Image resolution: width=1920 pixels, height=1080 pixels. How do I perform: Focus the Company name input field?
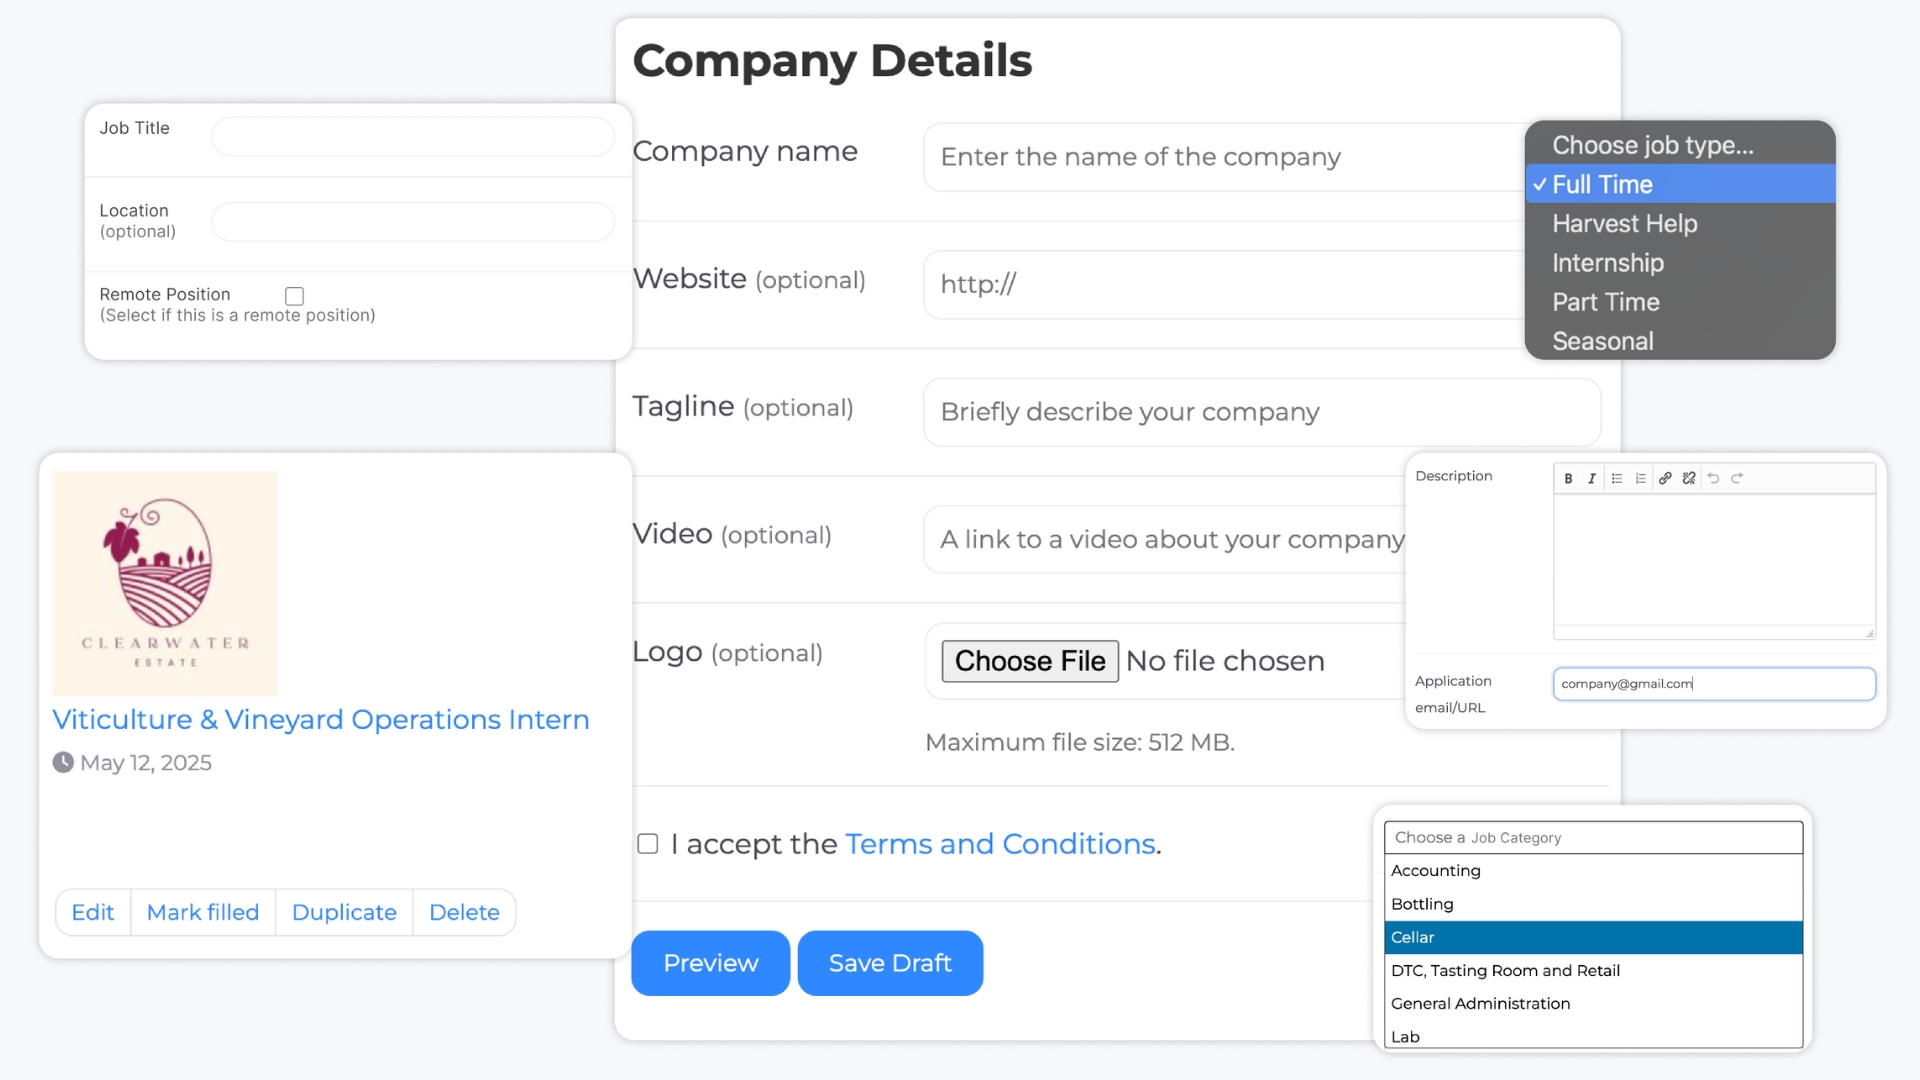tap(1220, 157)
